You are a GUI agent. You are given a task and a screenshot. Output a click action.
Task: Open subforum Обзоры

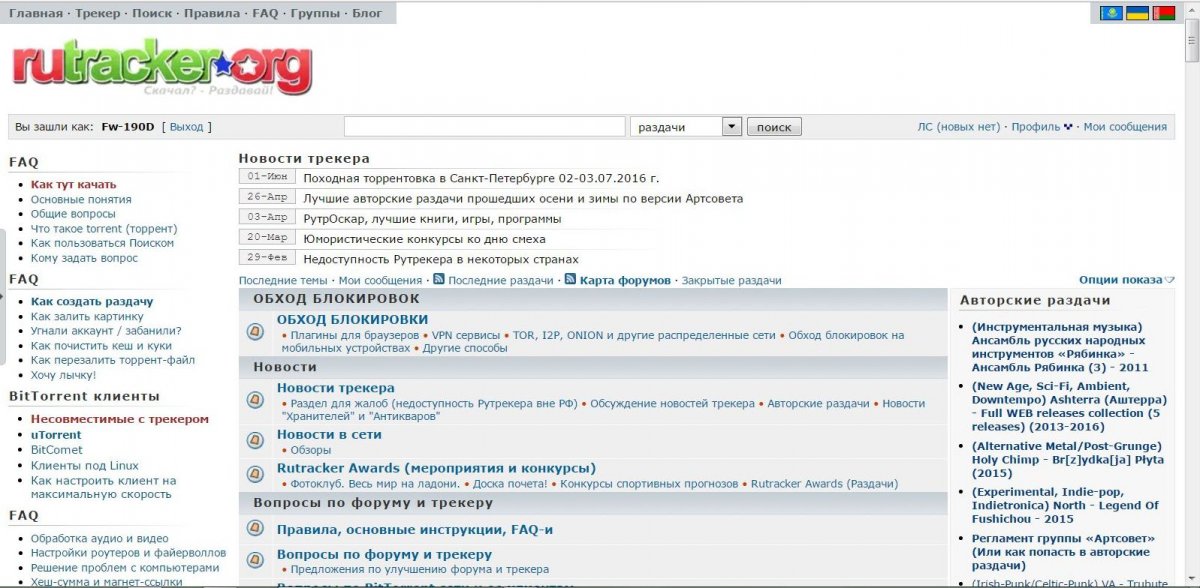click(x=311, y=450)
